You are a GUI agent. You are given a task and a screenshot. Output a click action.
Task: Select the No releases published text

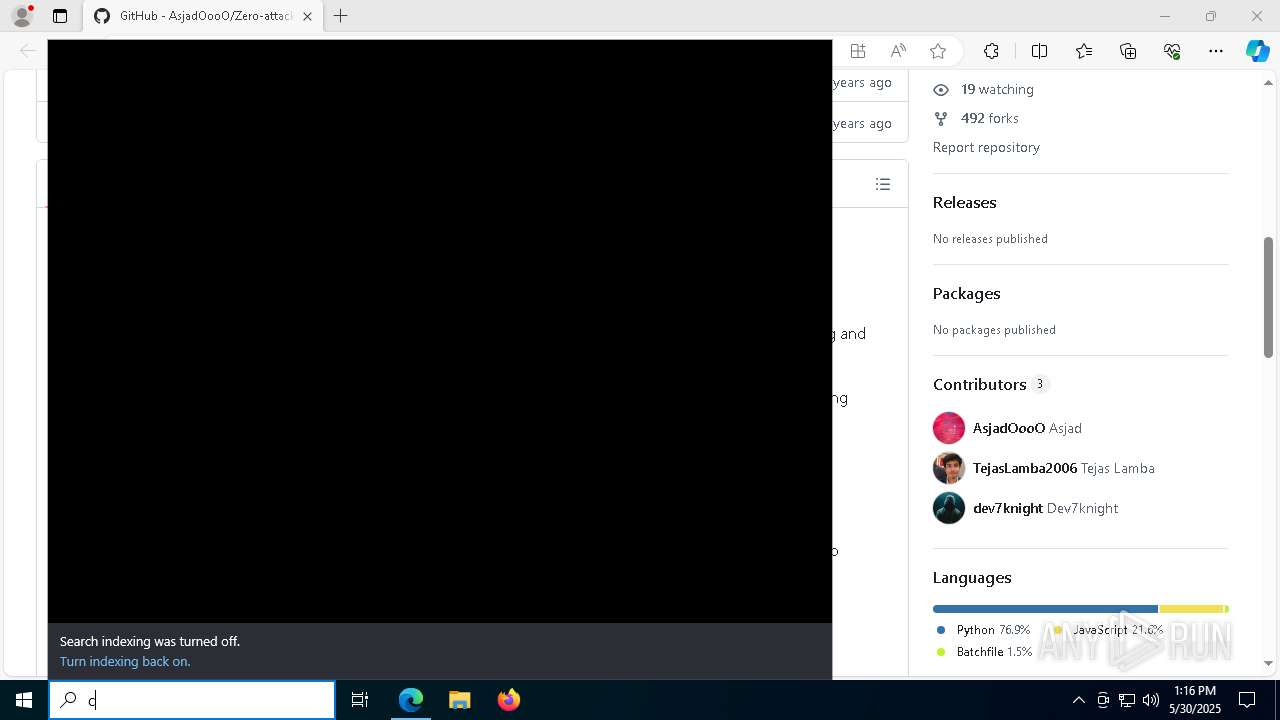pos(990,239)
